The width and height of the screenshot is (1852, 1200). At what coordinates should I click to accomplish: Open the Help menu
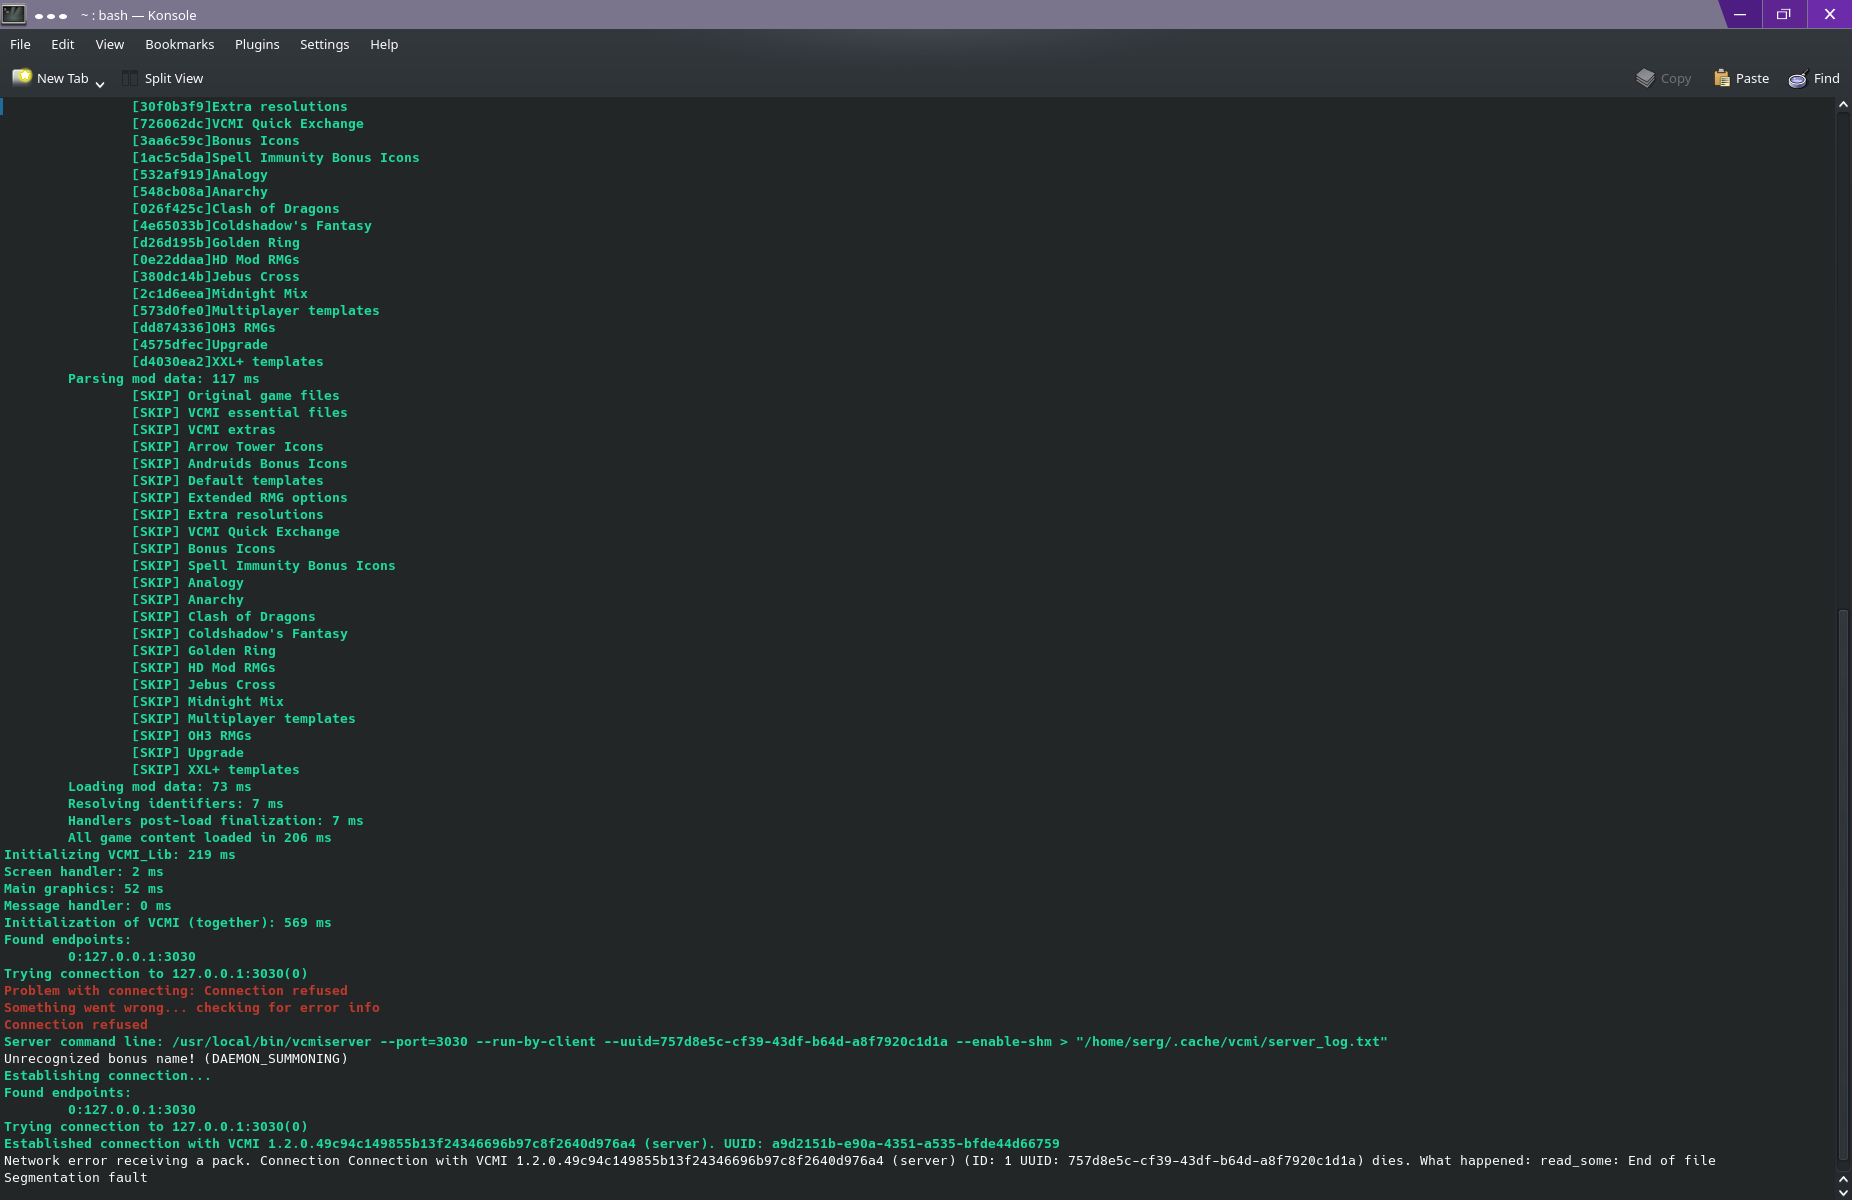[x=384, y=44]
